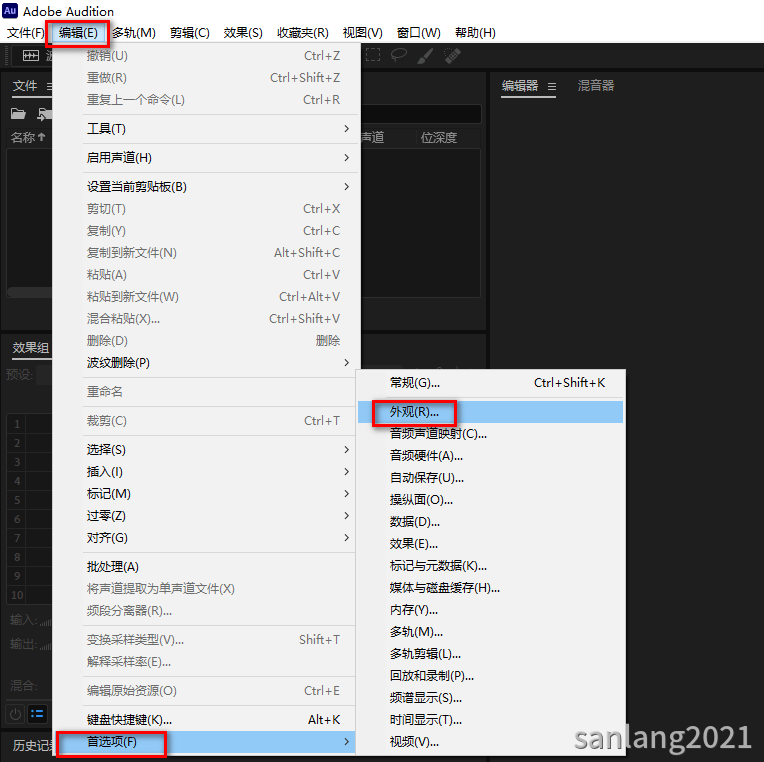Open 标记与元数据(K)... preferences
This screenshot has height=762, width=764.
(490, 566)
